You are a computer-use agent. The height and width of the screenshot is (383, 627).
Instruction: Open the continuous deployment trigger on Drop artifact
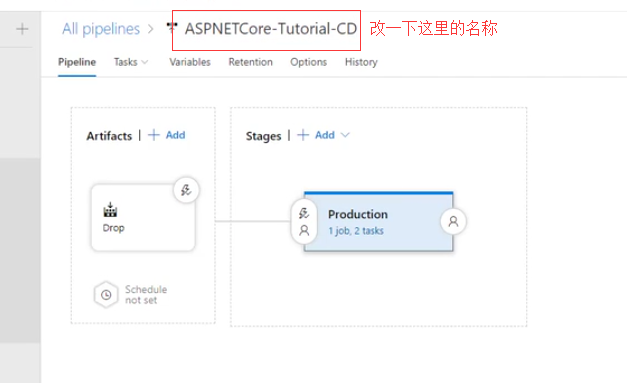click(x=186, y=190)
